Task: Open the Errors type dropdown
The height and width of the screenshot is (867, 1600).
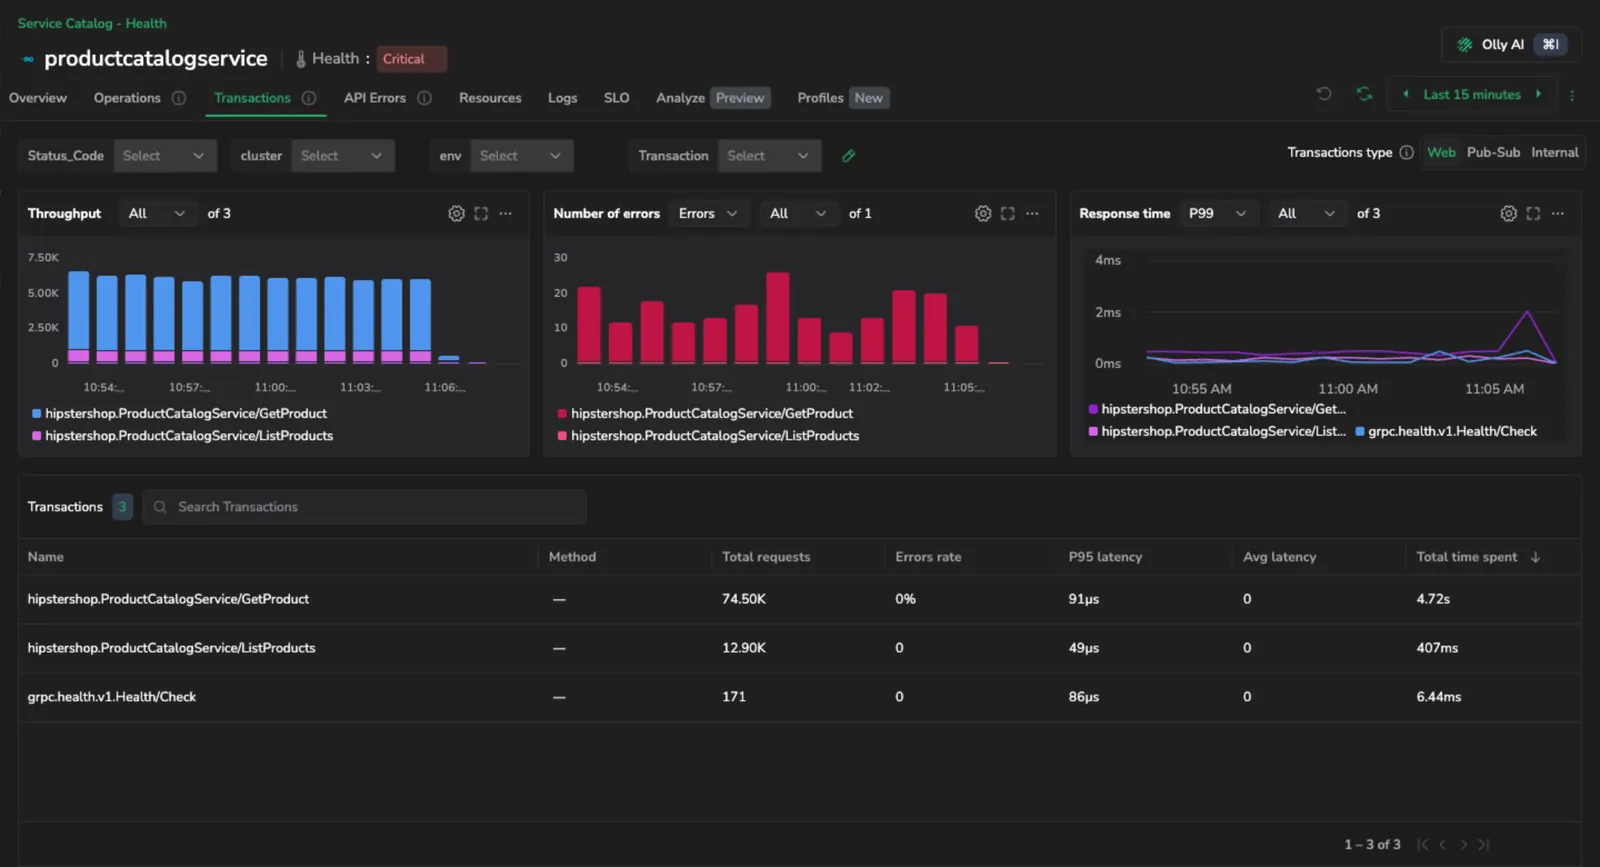Action: pos(708,214)
